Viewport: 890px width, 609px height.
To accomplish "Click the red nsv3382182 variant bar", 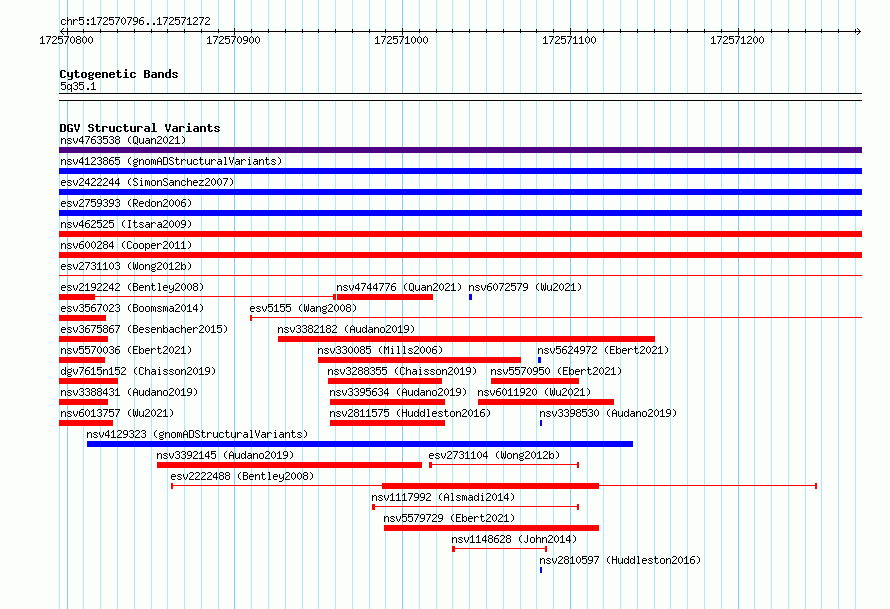I will pos(466,339).
